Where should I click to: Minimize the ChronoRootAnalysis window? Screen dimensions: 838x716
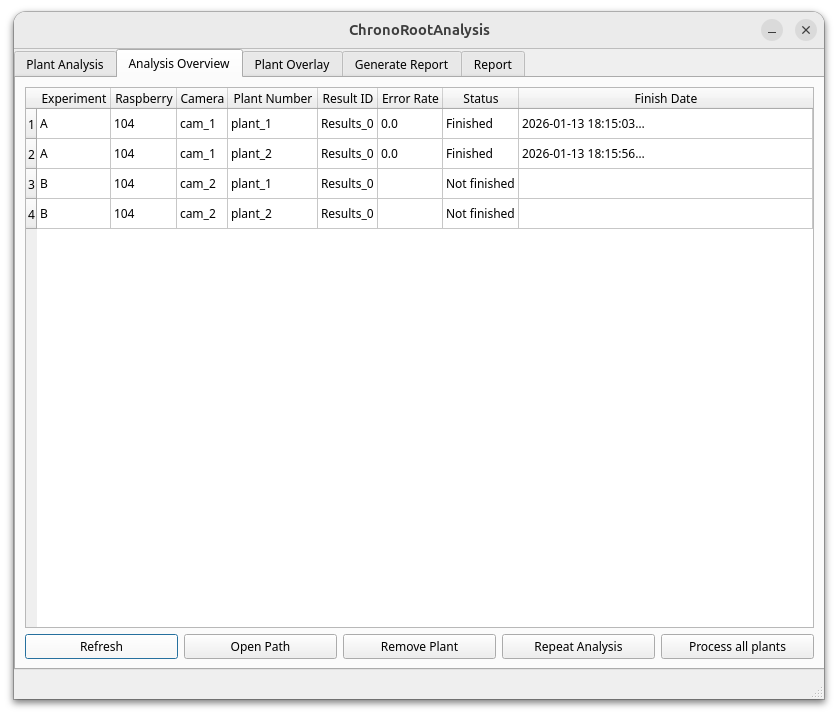tap(772, 30)
